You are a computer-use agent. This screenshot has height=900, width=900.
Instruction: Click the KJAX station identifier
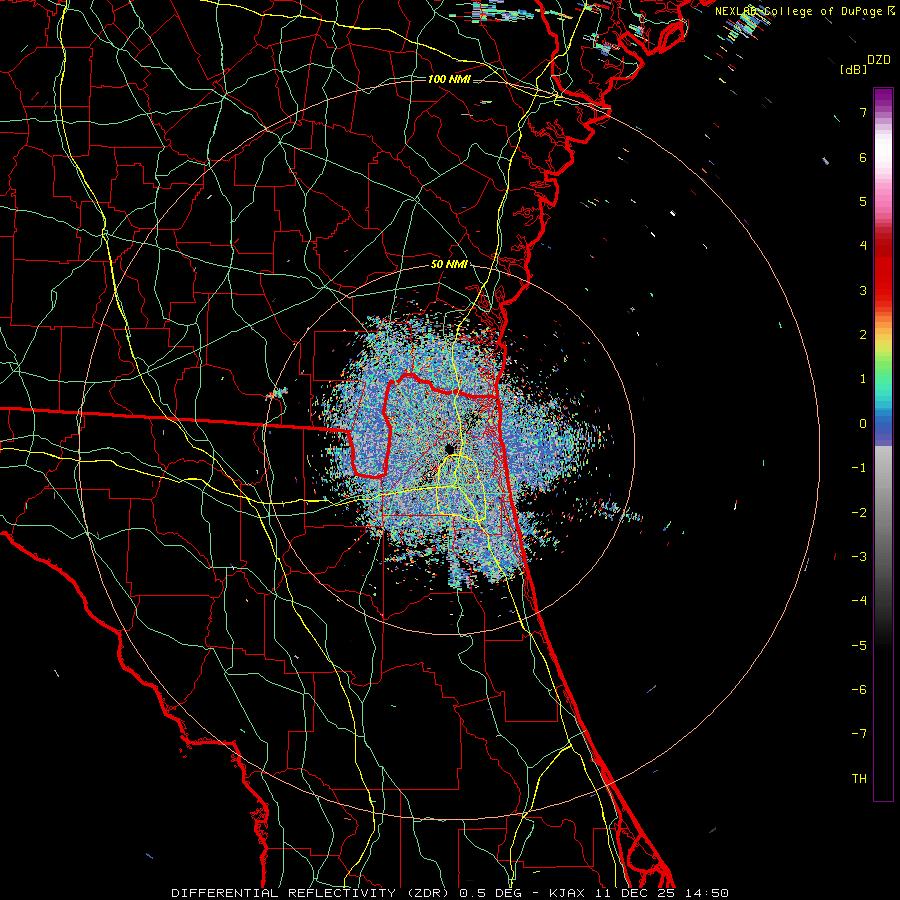(567, 893)
